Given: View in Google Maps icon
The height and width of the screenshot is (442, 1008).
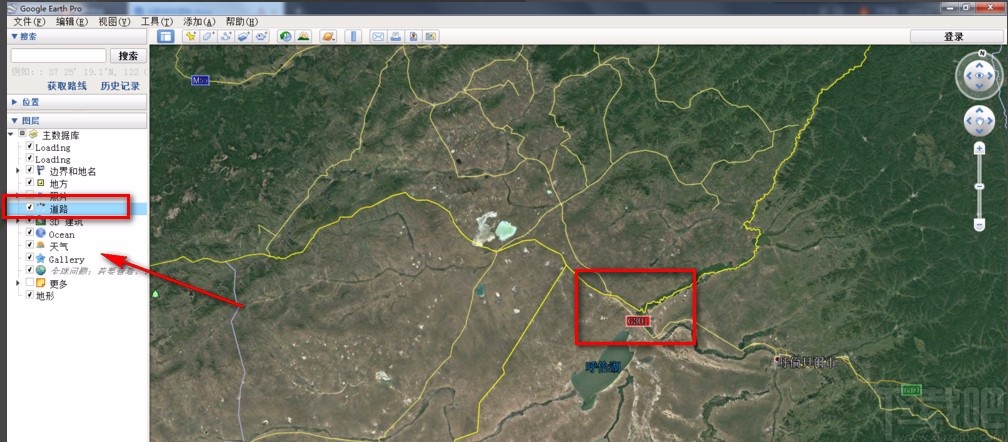Looking at the screenshot, I should [430, 37].
